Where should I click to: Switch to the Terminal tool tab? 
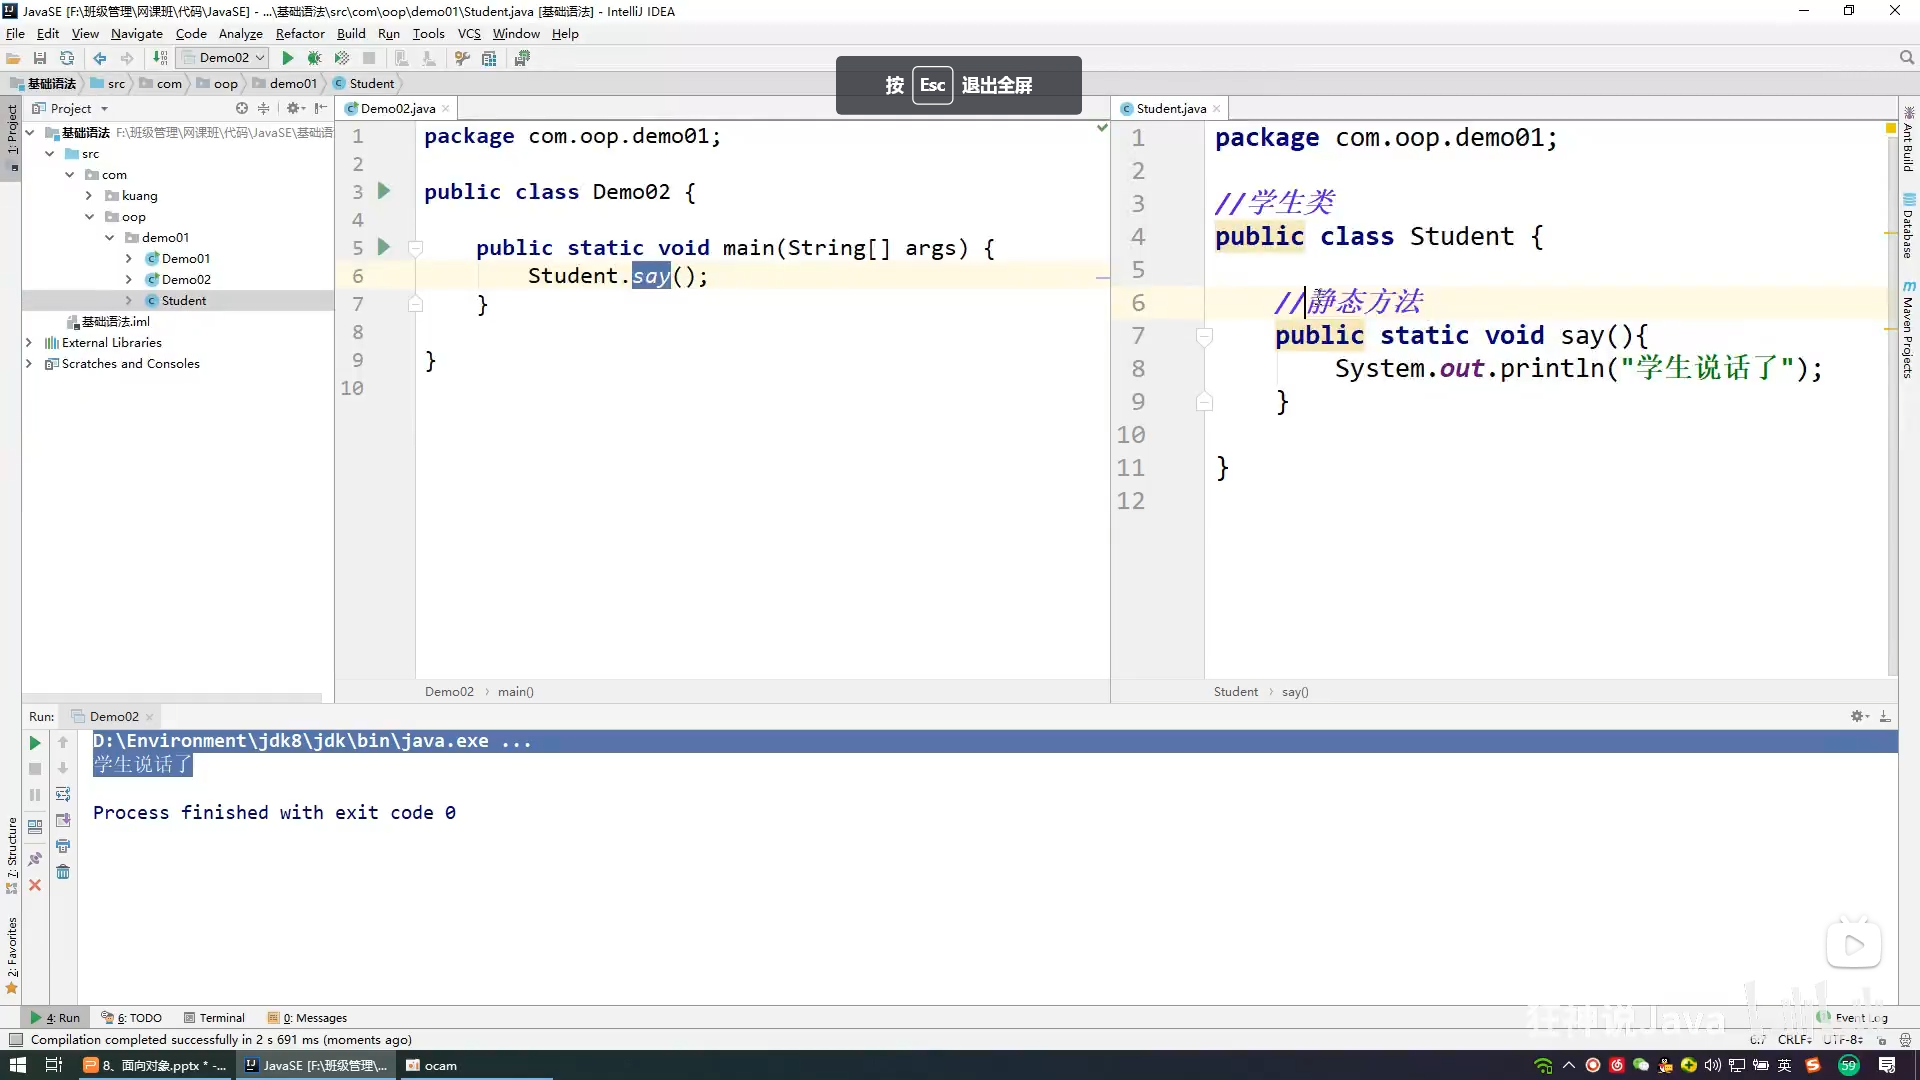point(214,1018)
